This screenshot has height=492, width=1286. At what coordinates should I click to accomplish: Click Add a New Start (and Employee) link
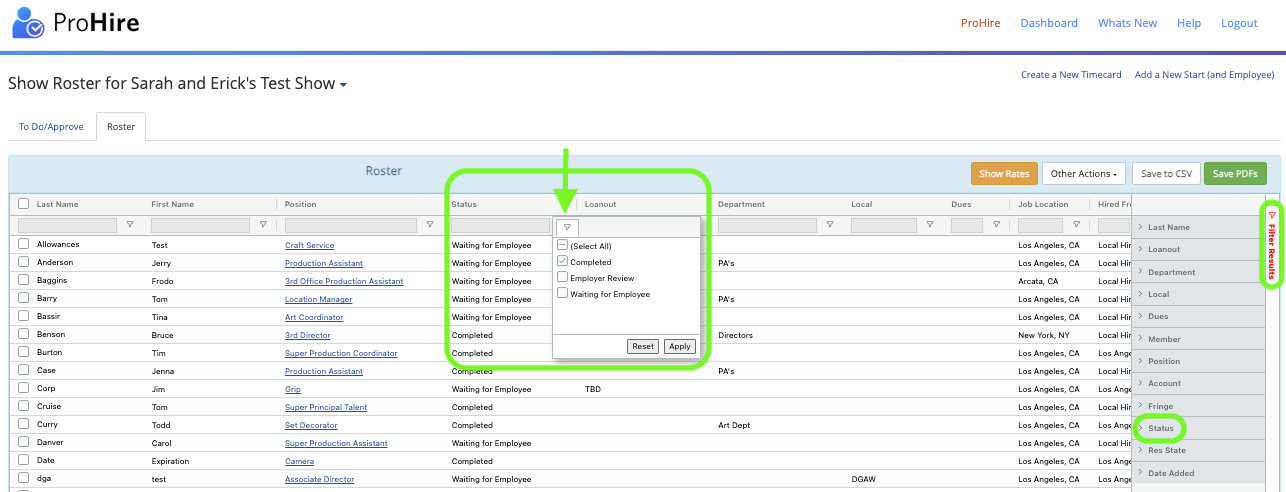pos(1204,75)
